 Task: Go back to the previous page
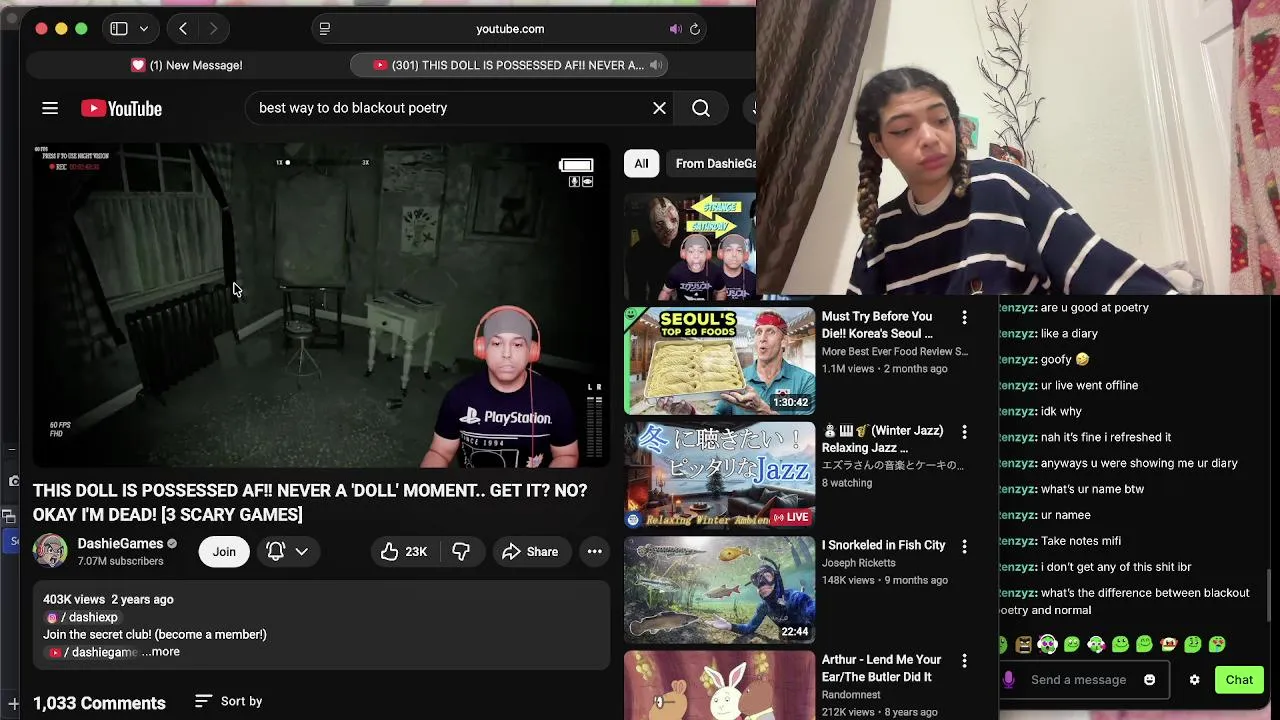point(183,29)
